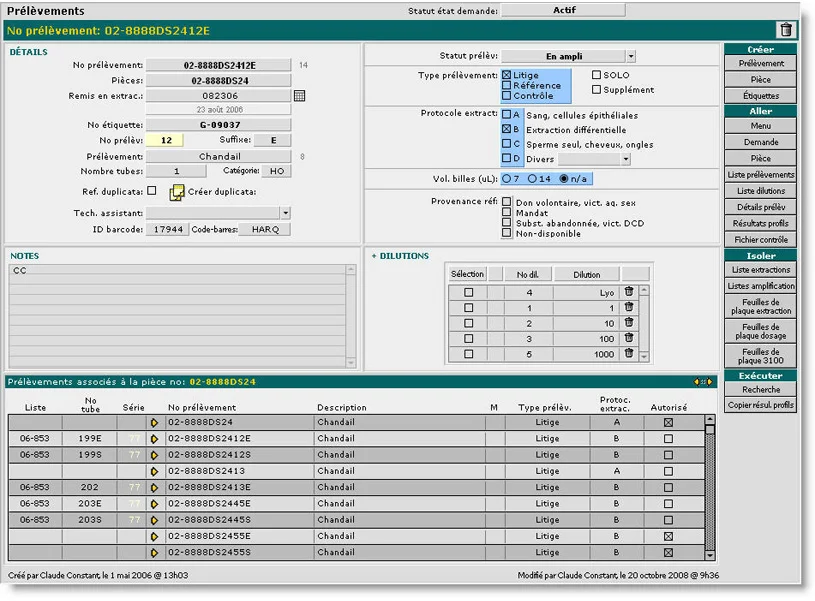Toggle protocol B Extraction différentielle checkbox
This screenshot has width=815, height=601.
[506, 129]
